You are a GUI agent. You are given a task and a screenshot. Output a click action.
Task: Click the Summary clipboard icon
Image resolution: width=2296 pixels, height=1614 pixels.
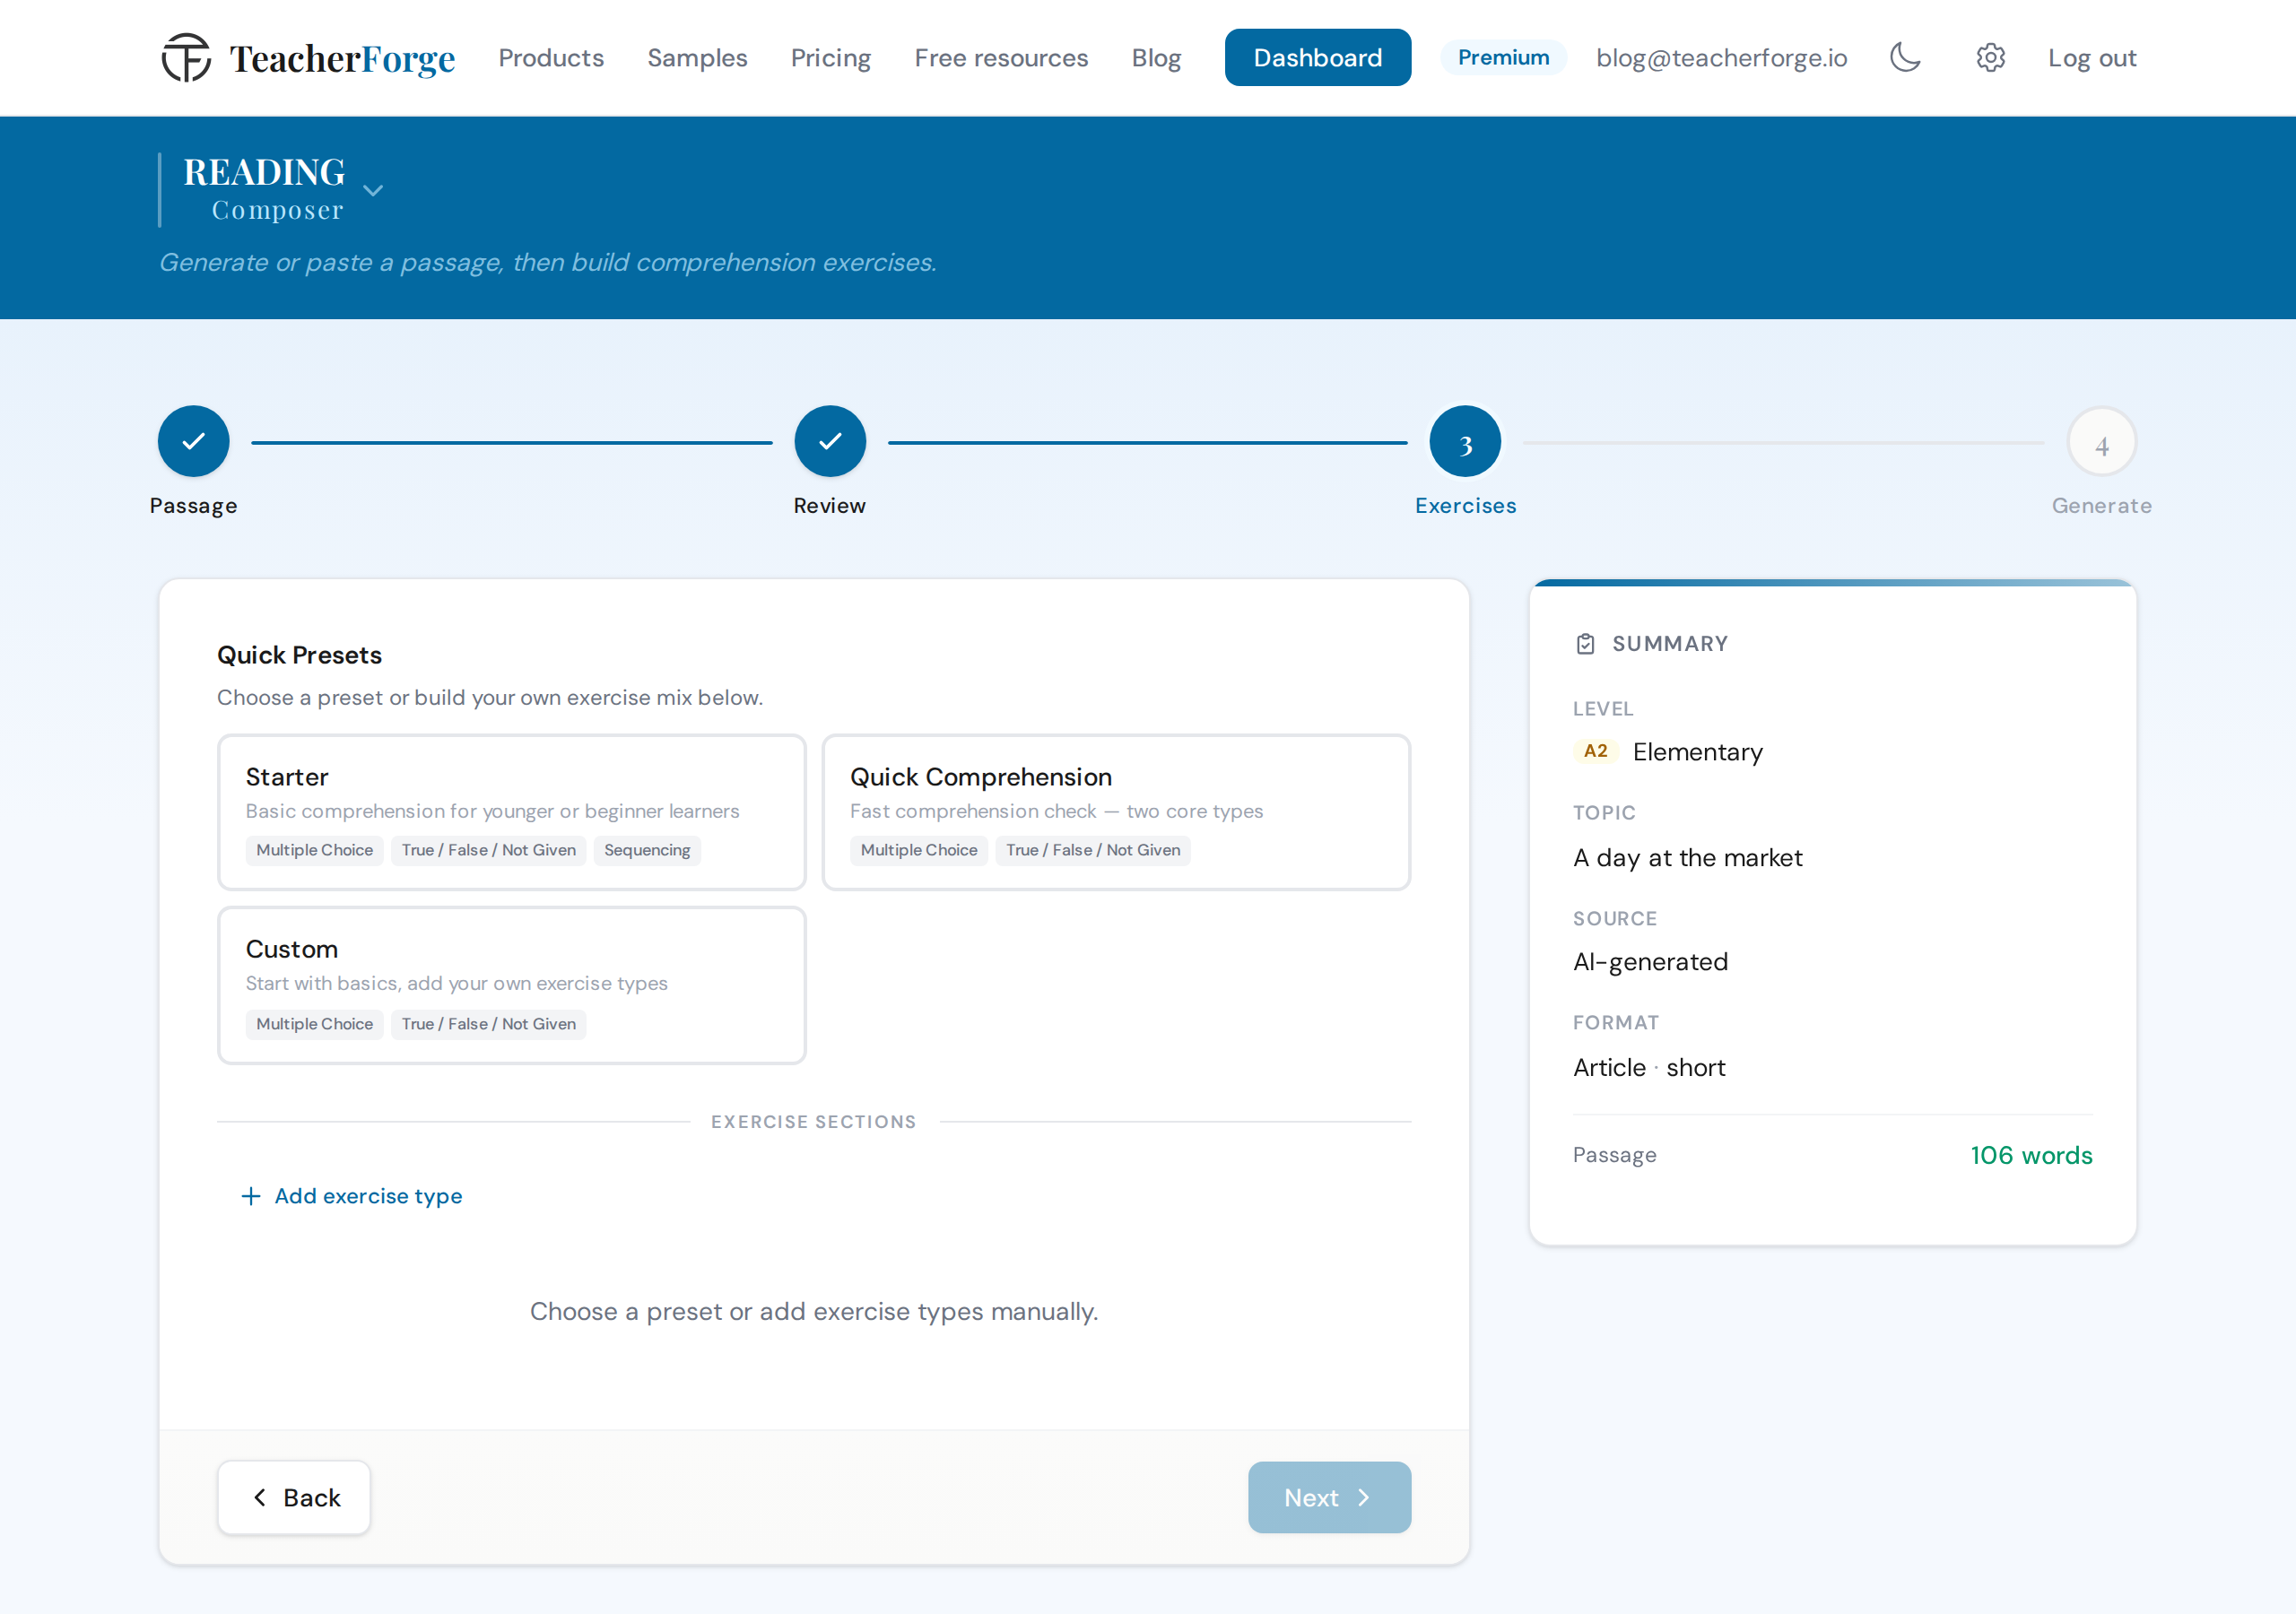1585,643
